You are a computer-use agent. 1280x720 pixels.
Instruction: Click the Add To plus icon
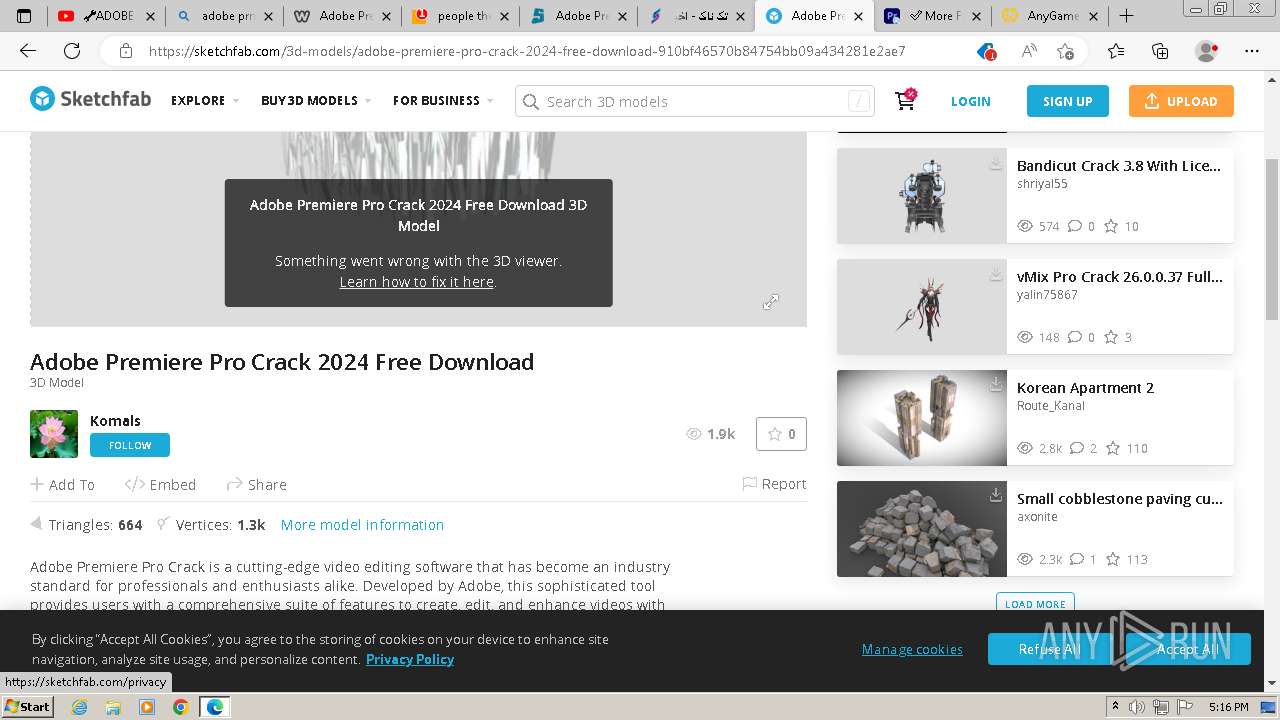(x=37, y=484)
